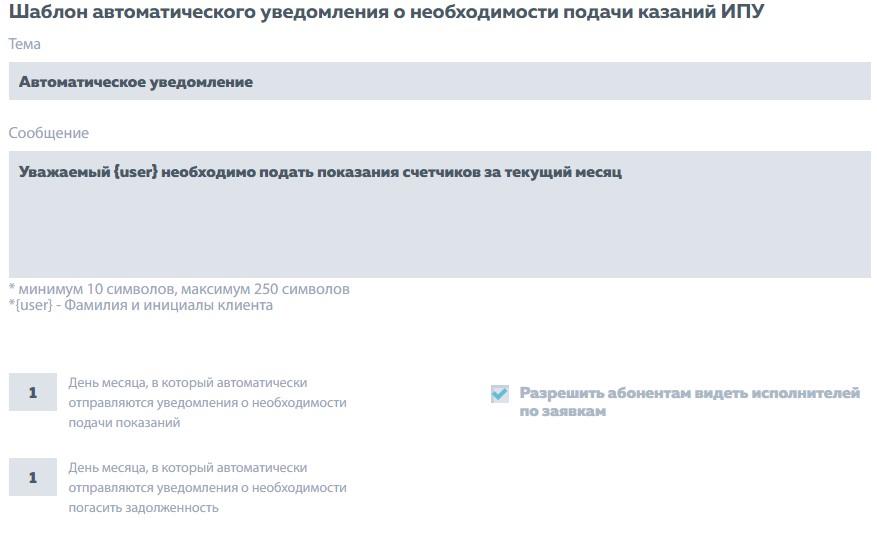The height and width of the screenshot is (548, 877).
Task: Click the hint '{user} - Фамилия и инициалы клиента'
Action: pyautogui.click(x=141, y=305)
